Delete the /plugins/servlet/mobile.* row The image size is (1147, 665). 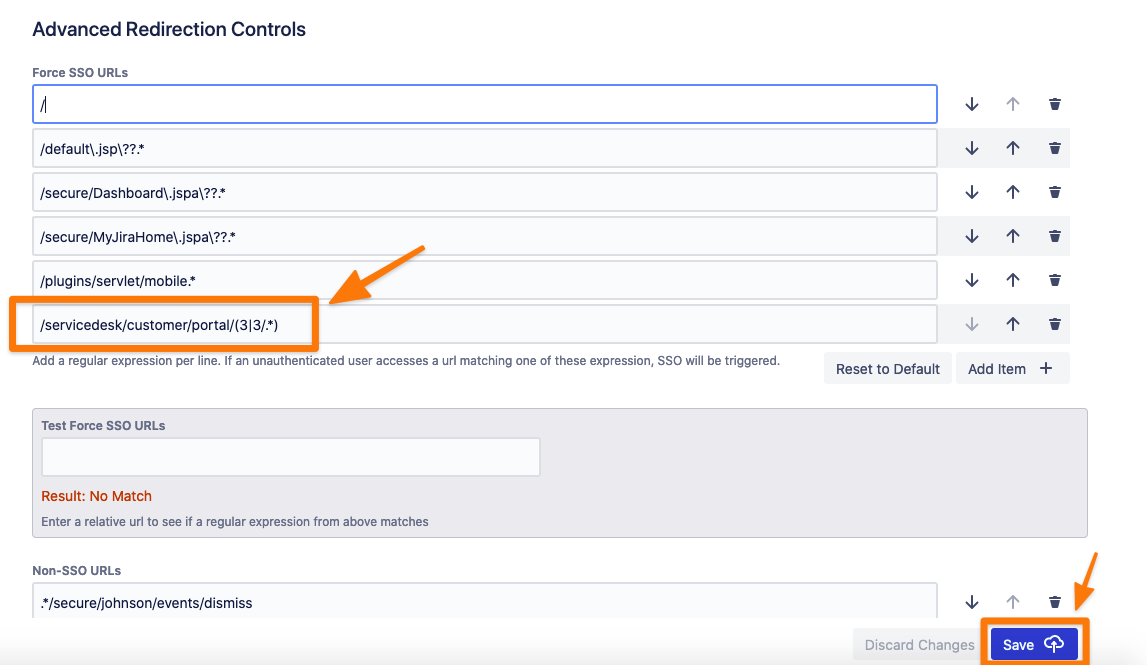click(1054, 280)
